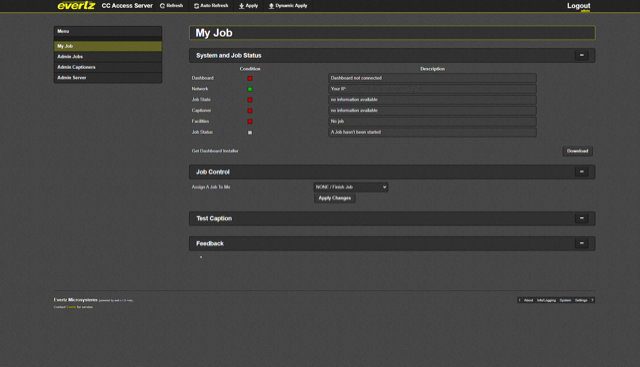The height and width of the screenshot is (367, 640).
Task: Click the 'Condition' column header
Action: 250,69
